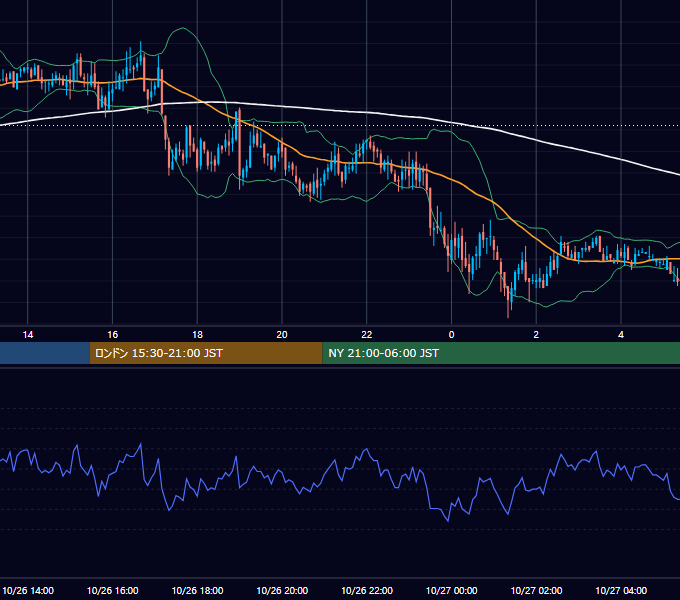Click the 0 hour axis label
The height and width of the screenshot is (600, 680).
451,335
